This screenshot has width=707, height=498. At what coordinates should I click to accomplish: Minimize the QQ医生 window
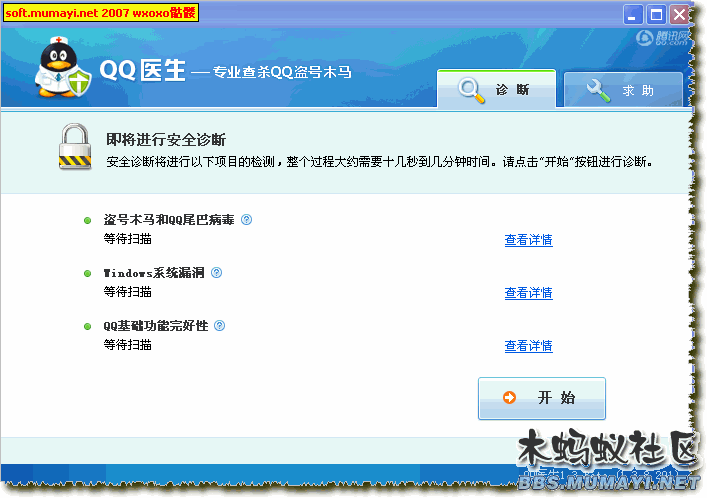(x=633, y=15)
